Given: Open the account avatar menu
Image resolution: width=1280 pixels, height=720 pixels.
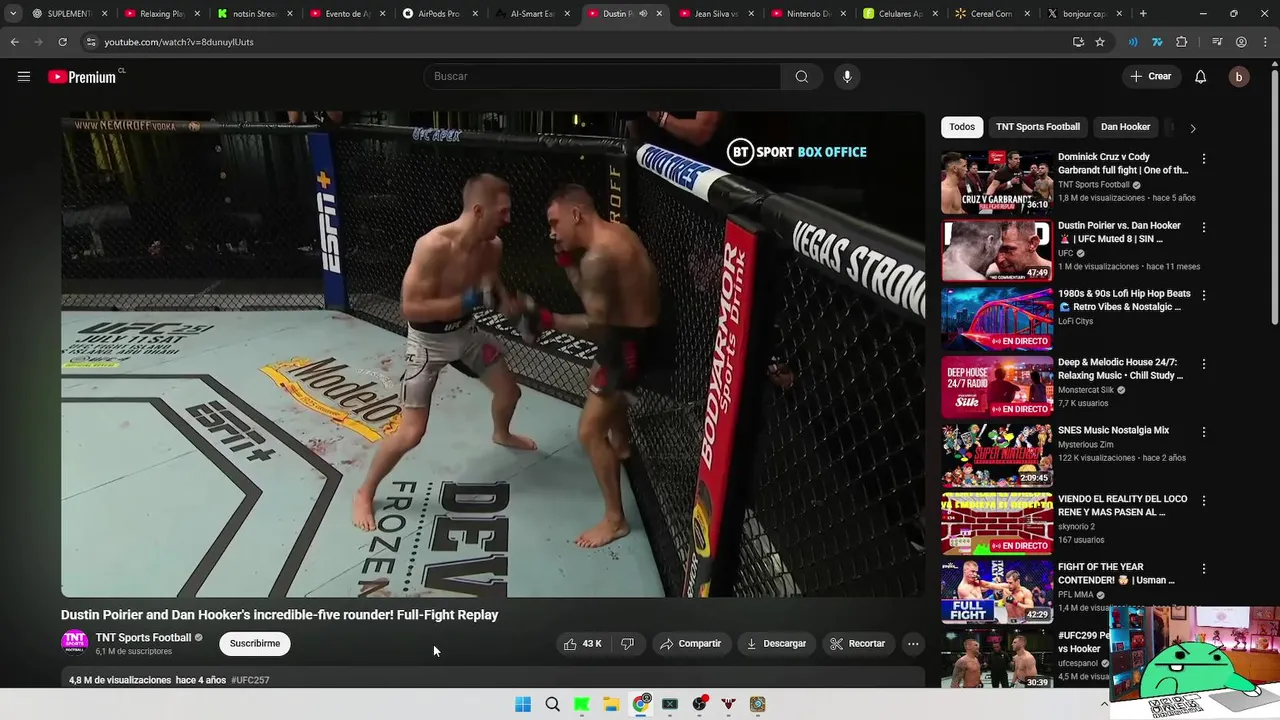Looking at the screenshot, I should (x=1239, y=77).
